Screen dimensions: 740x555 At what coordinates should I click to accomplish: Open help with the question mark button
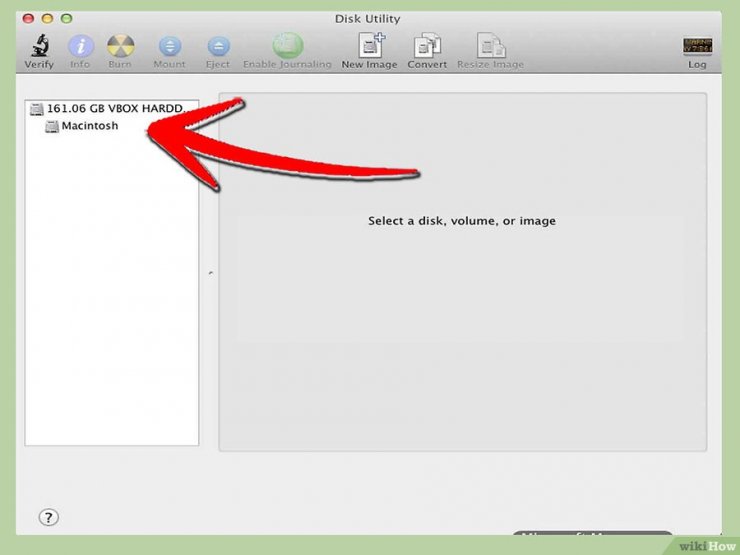[x=49, y=517]
